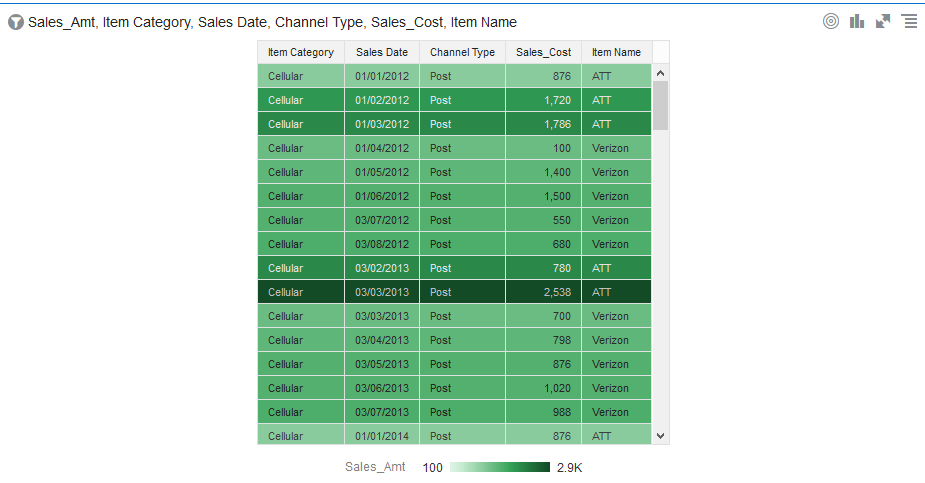Click the 1,786 Sales_Cost cell
Screen dimensions: 925x483
point(543,124)
